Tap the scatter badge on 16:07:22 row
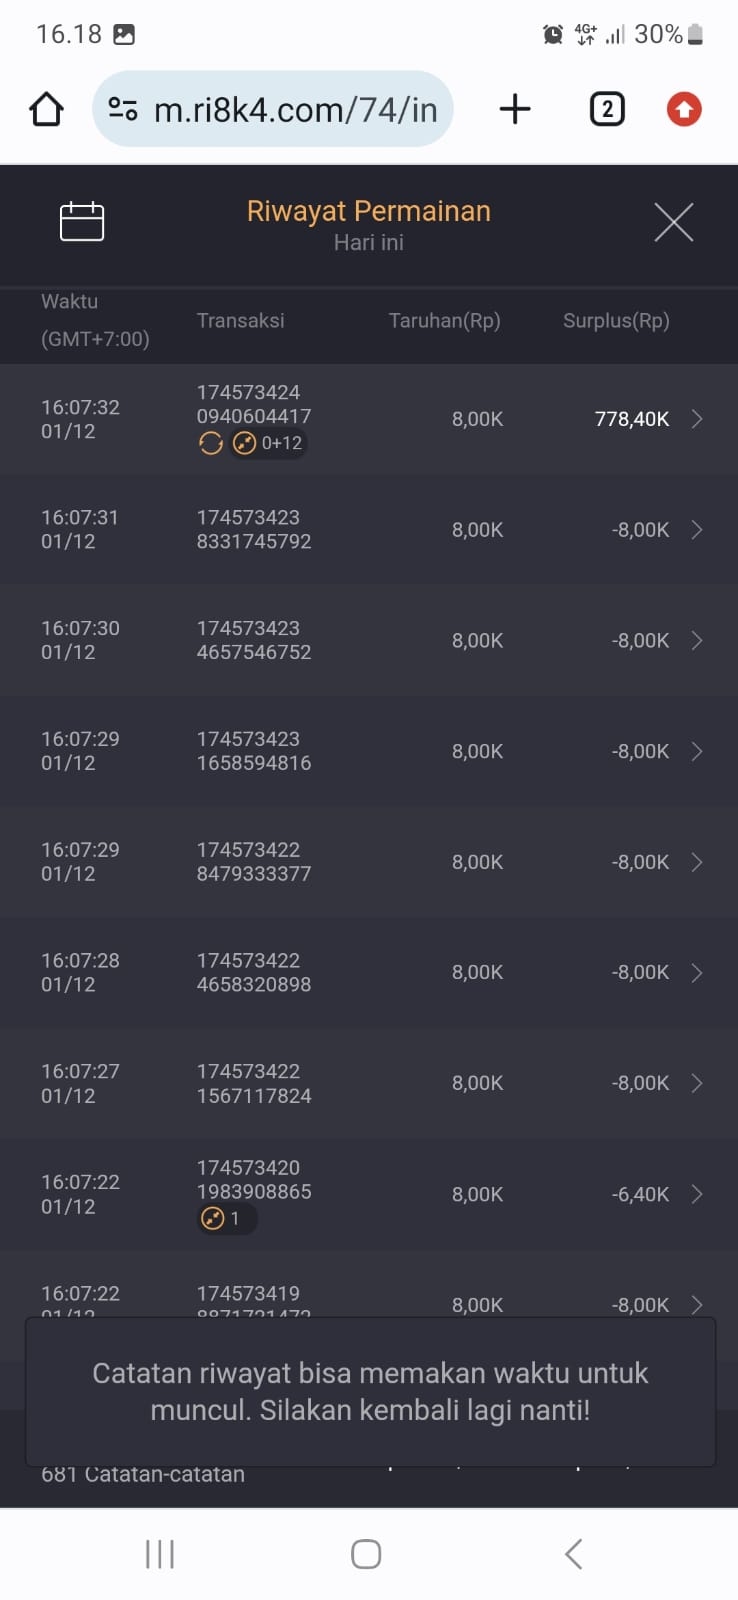 pos(213,1218)
